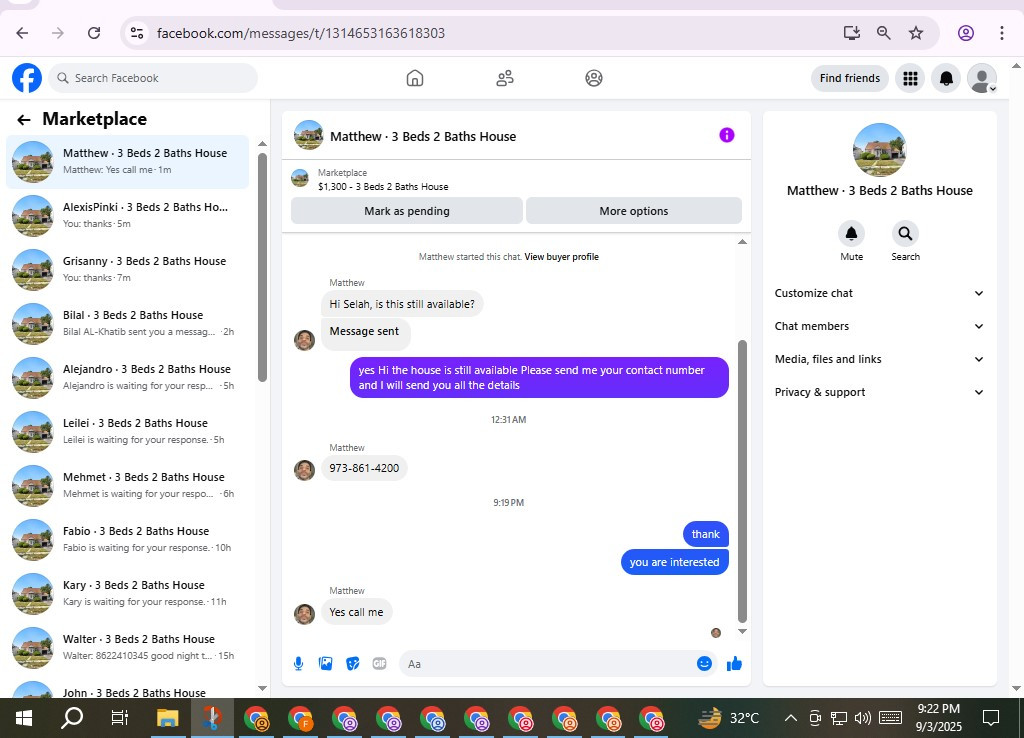Click chat scroll down arrow
The height and width of the screenshot is (738, 1024).
742,632
